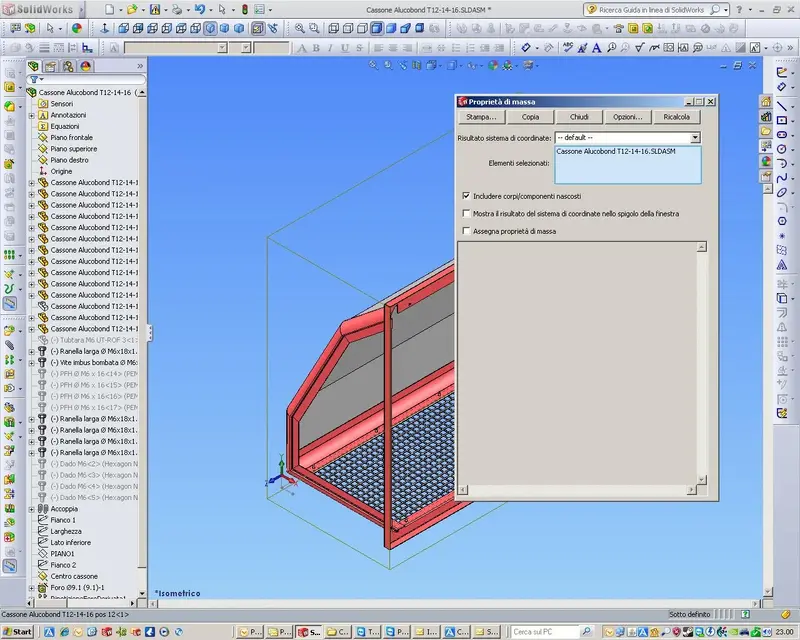The width and height of the screenshot is (800, 640).
Task: Click the Ricerca Guida search field
Action: [653, 10]
